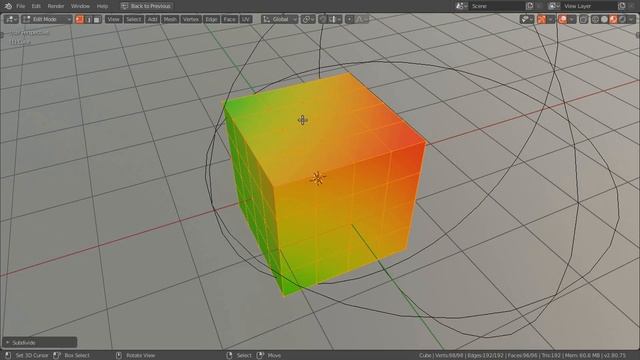Open the pivot point selector

[x=308, y=19]
